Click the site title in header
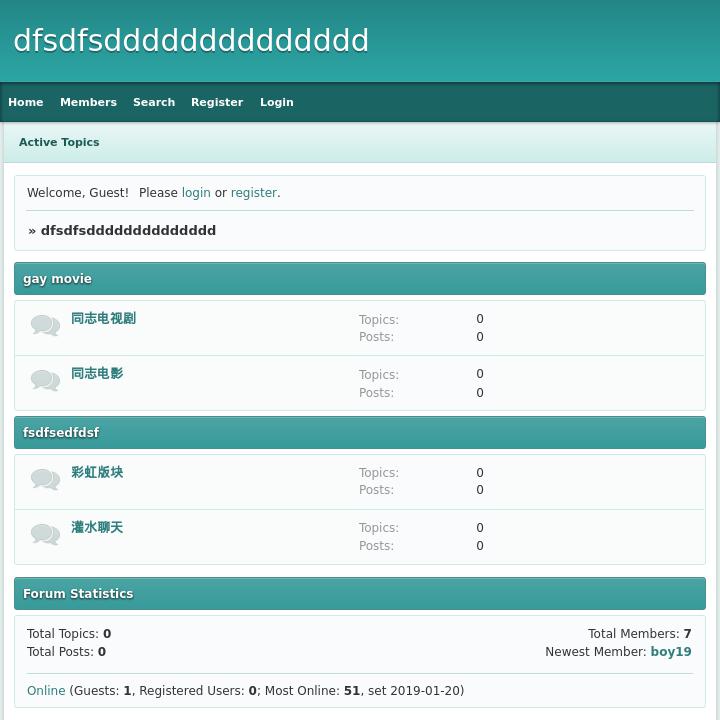This screenshot has width=720, height=720. click(x=191, y=41)
